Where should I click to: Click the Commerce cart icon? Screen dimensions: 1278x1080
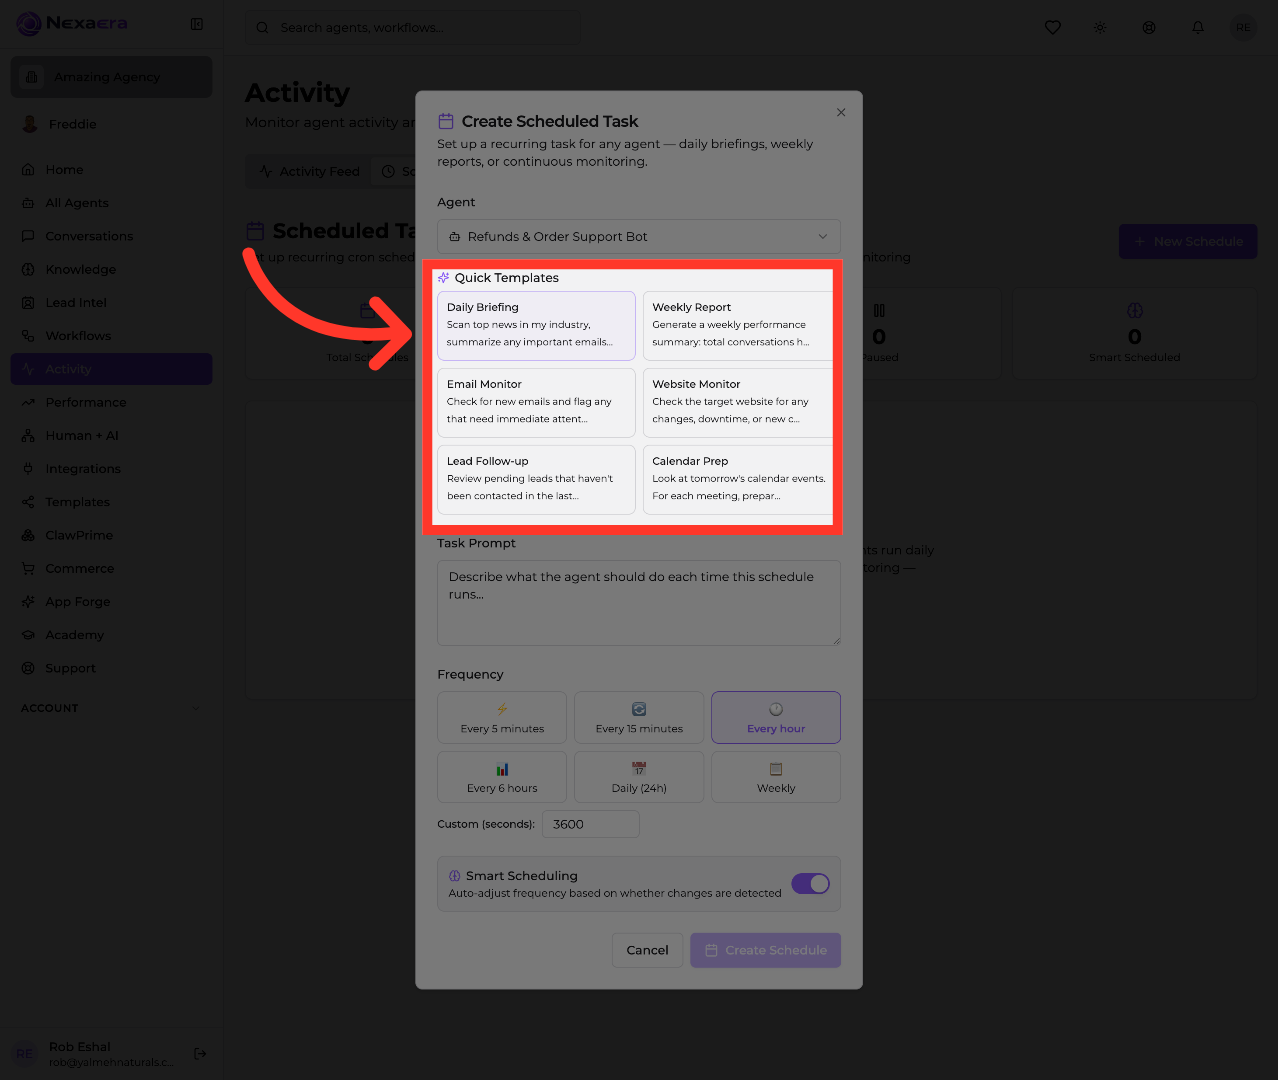28,568
